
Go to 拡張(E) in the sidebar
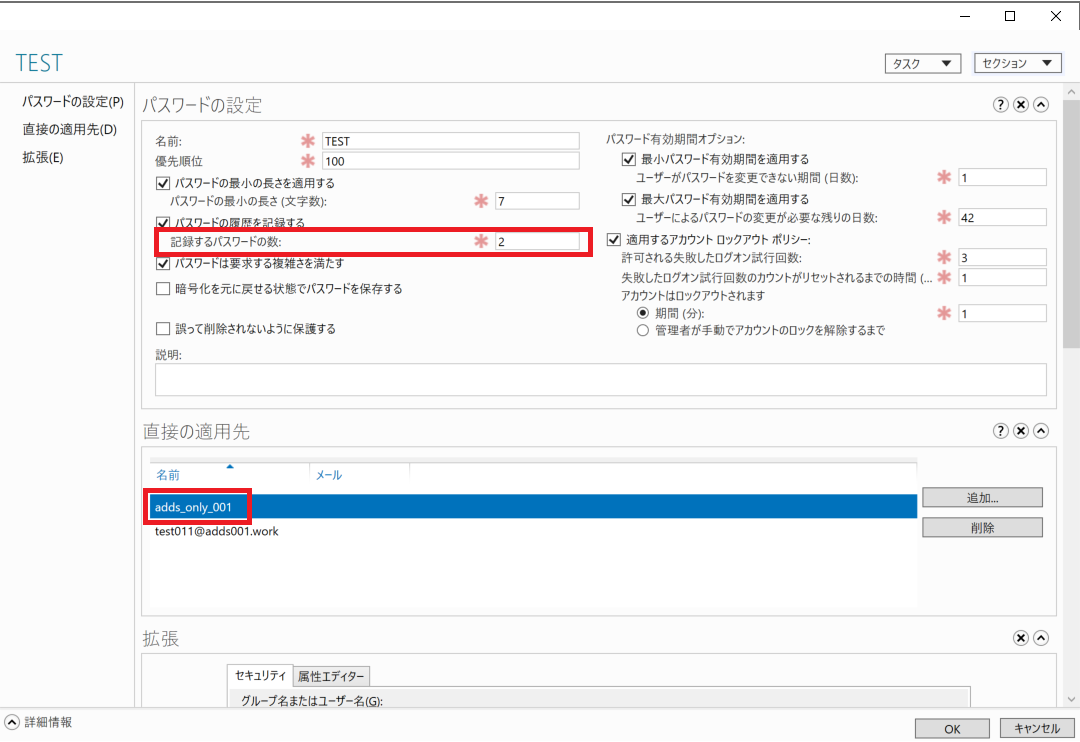[x=43, y=158]
